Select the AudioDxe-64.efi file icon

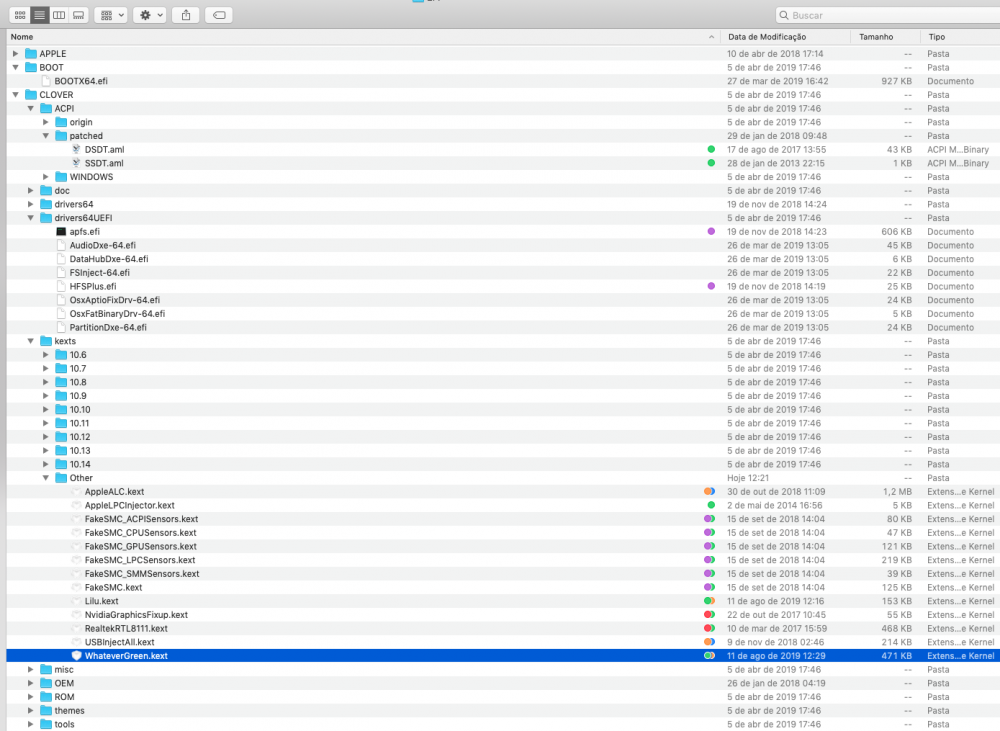(x=61, y=245)
